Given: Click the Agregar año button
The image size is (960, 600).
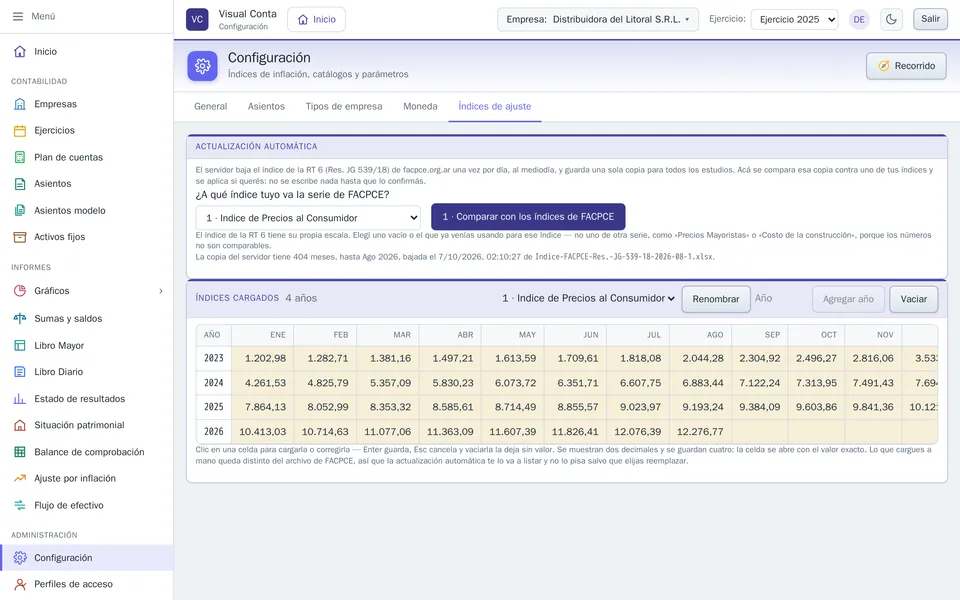Looking at the screenshot, I should click(848, 299).
